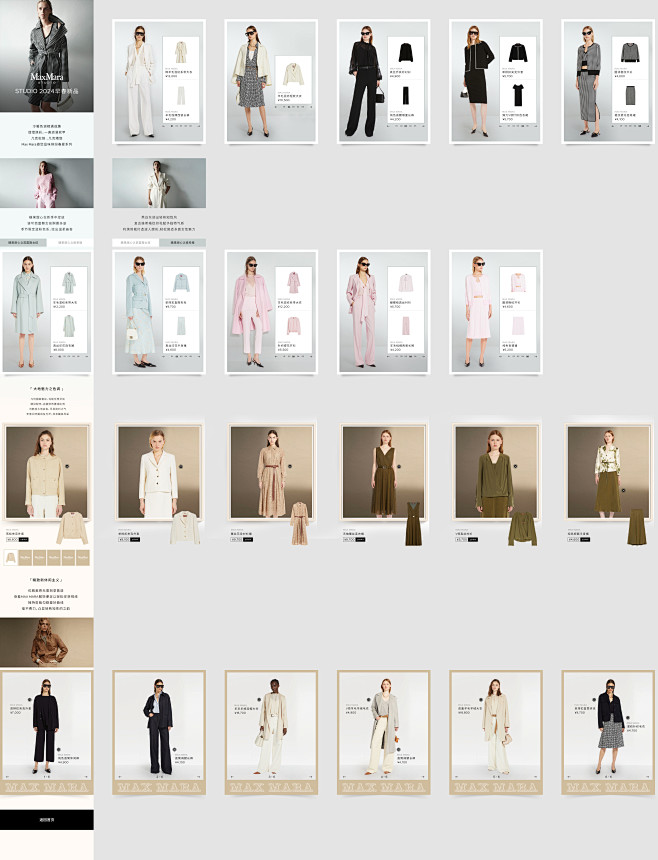Click hotspot dot on the olive blouse photo
Viewport: 658px width, 860px height.
pyautogui.click(x=515, y=466)
